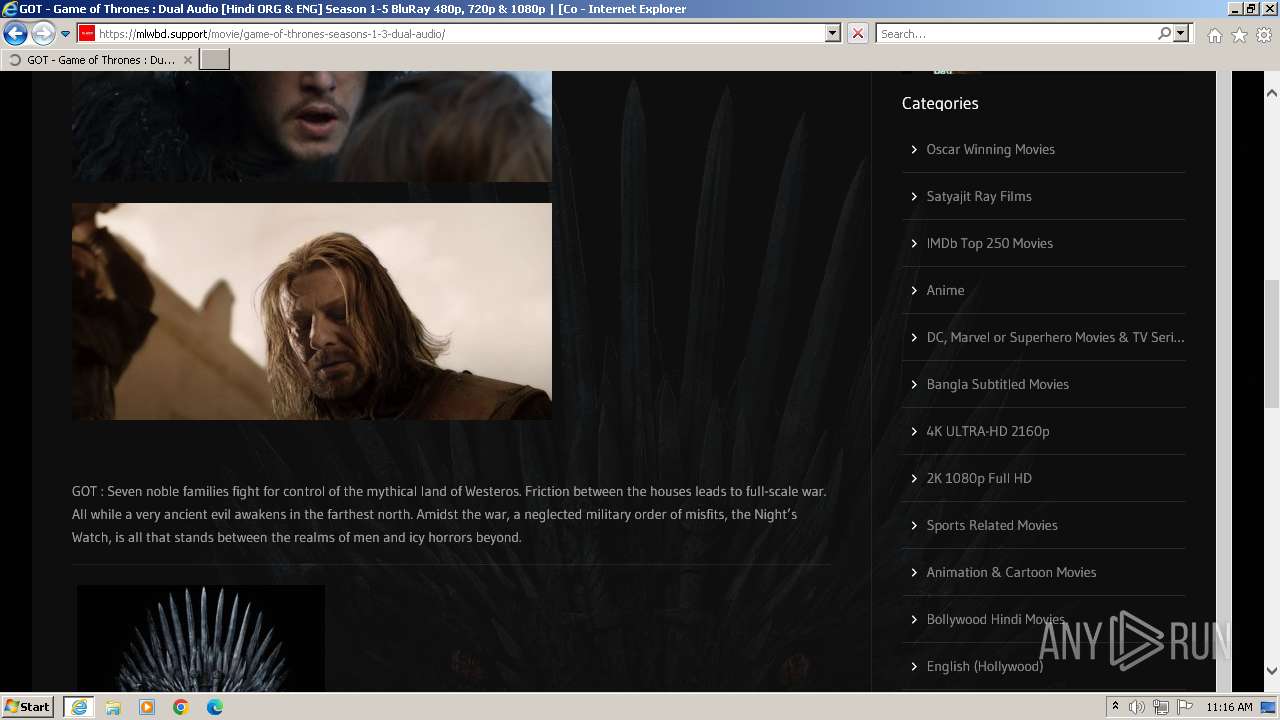Image resolution: width=1280 pixels, height=720 pixels.
Task: Open Bollywood Hindi Movies category
Action: tap(995, 619)
